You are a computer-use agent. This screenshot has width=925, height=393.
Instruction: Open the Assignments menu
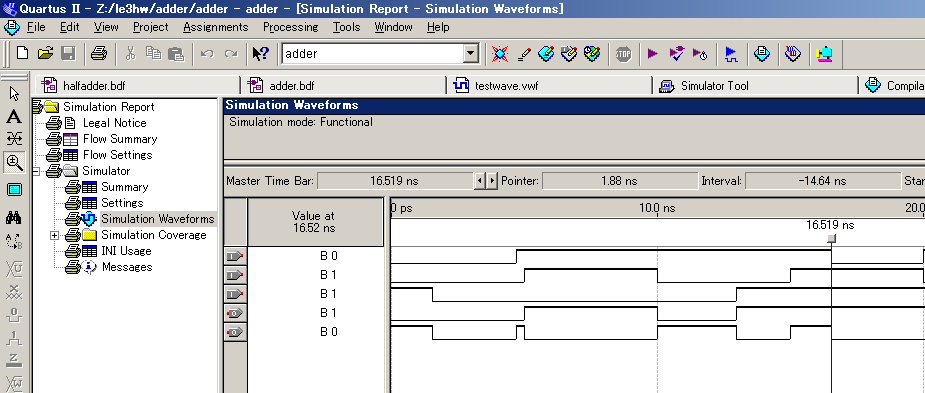215,27
